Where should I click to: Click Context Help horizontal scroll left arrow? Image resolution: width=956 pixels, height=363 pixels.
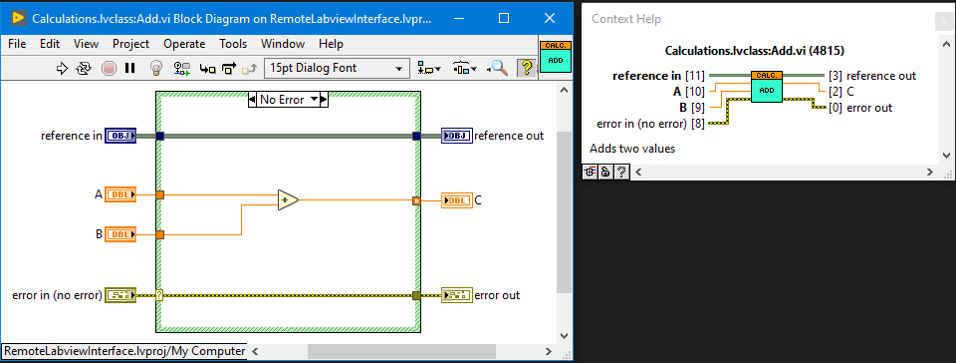[638, 173]
